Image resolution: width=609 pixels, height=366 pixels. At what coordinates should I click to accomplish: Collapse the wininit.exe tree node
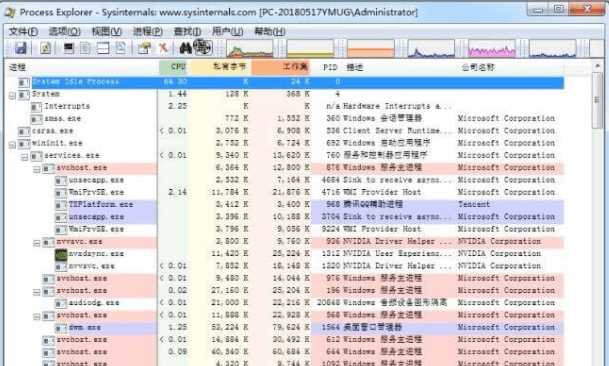coord(12,145)
